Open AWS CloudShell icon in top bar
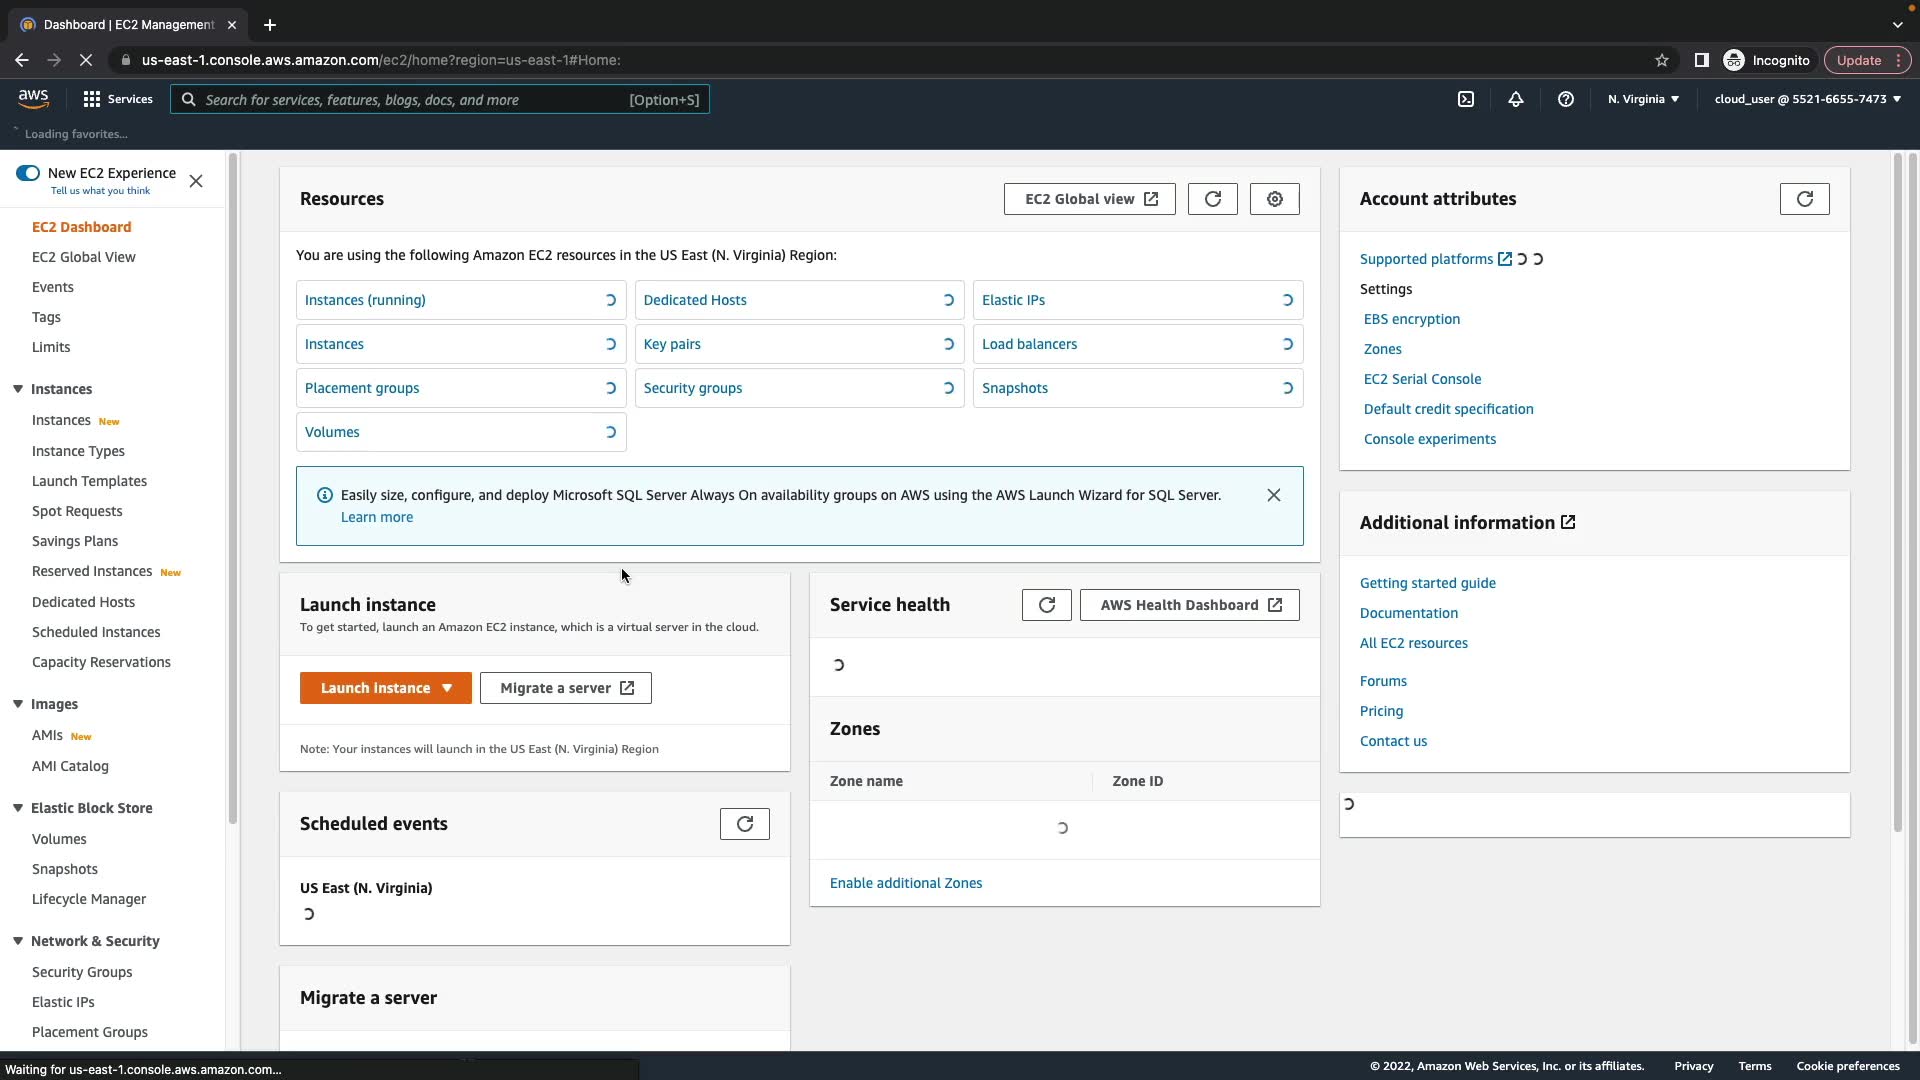 [1466, 99]
